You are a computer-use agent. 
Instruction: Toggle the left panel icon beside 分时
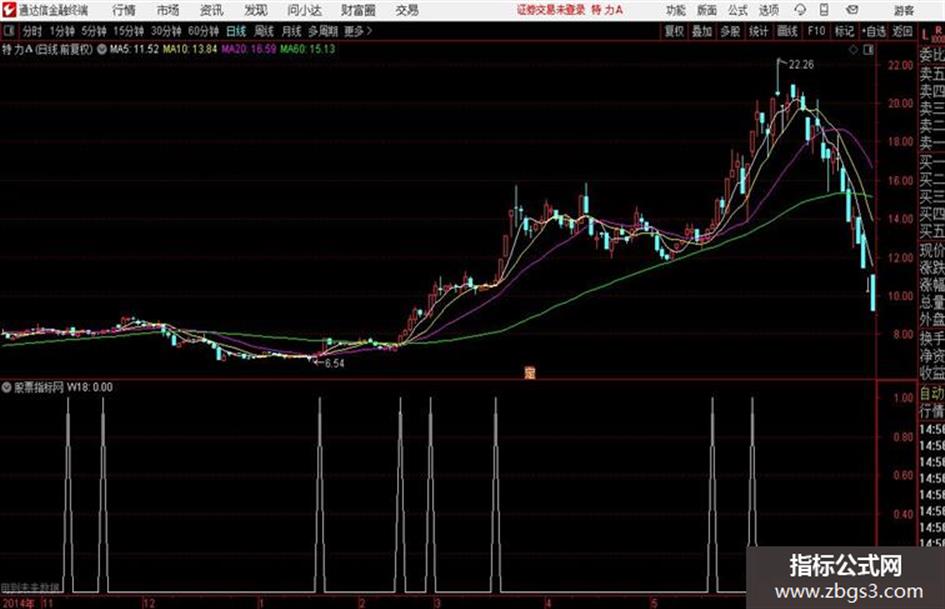8,31
